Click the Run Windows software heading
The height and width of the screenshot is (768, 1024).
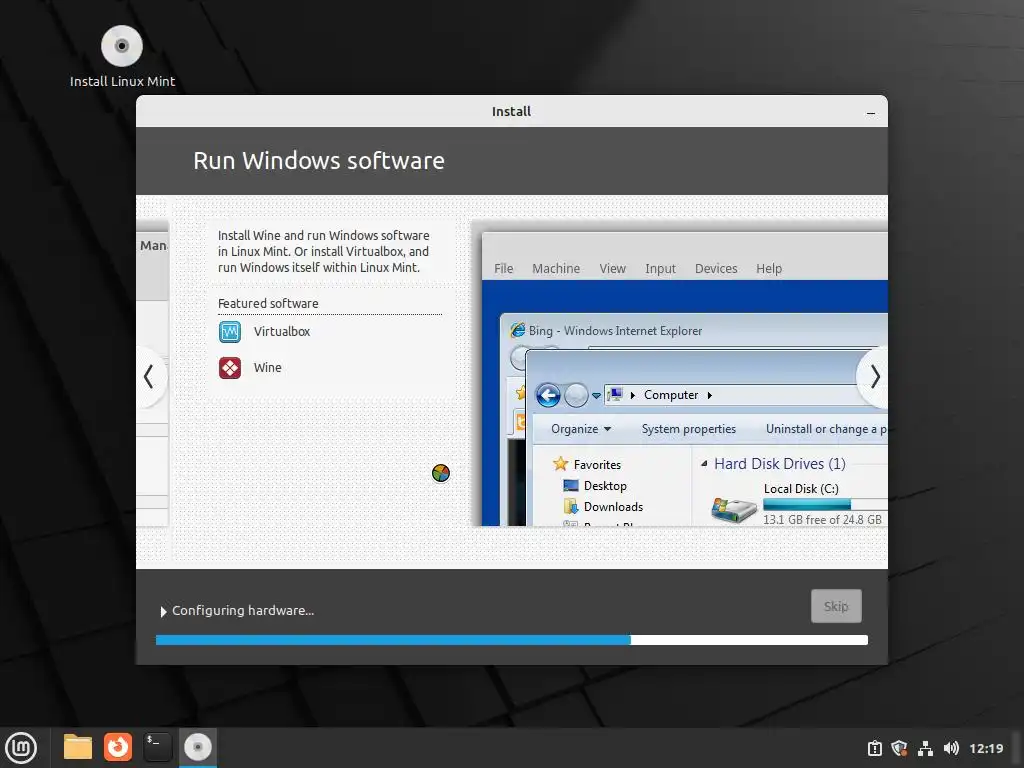pyautogui.click(x=319, y=161)
